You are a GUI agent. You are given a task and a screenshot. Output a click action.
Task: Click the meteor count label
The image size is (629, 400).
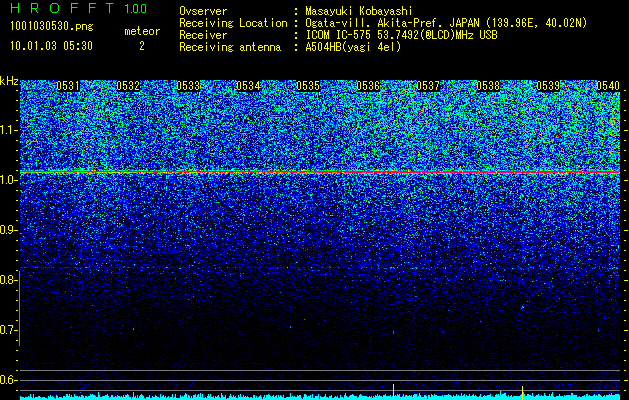coord(142,31)
